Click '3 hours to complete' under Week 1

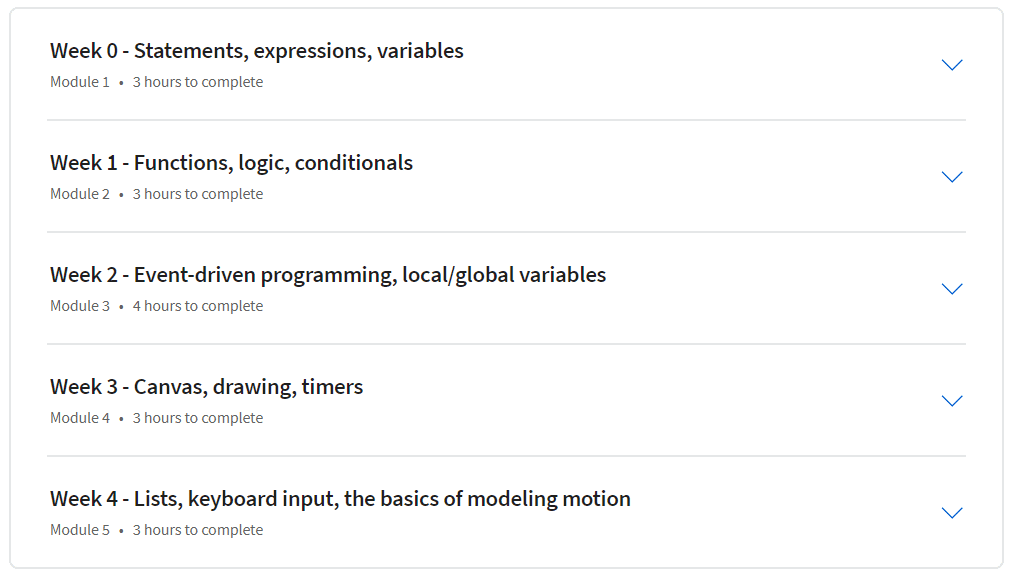coord(198,194)
